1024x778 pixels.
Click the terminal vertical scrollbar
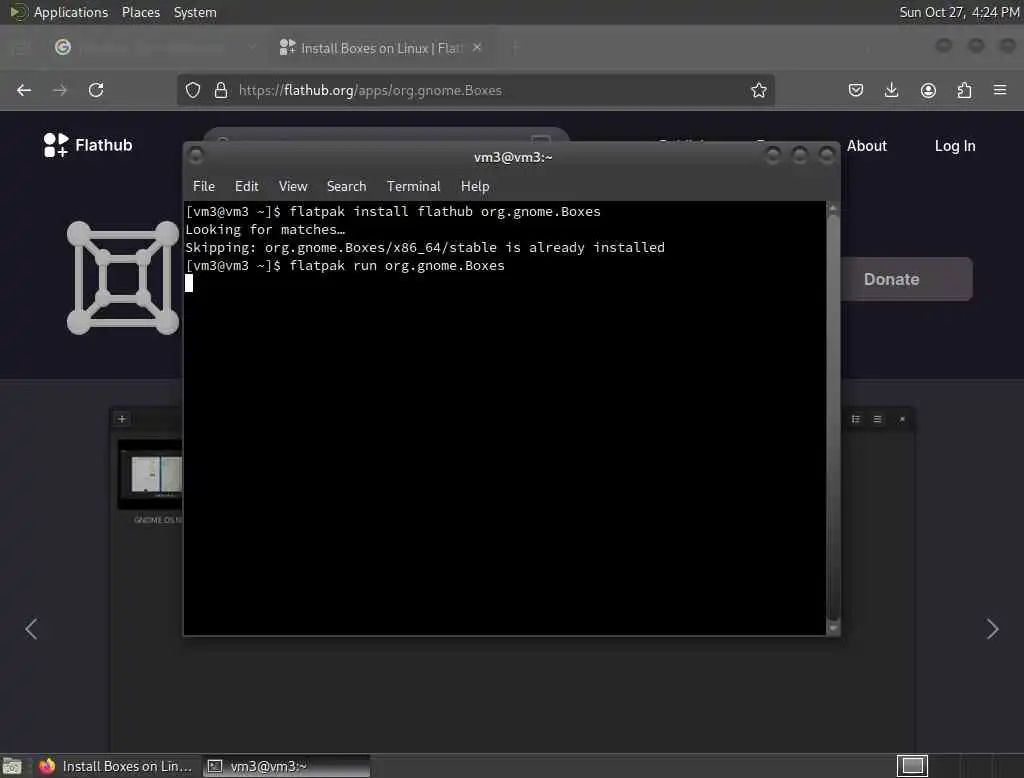point(833,418)
